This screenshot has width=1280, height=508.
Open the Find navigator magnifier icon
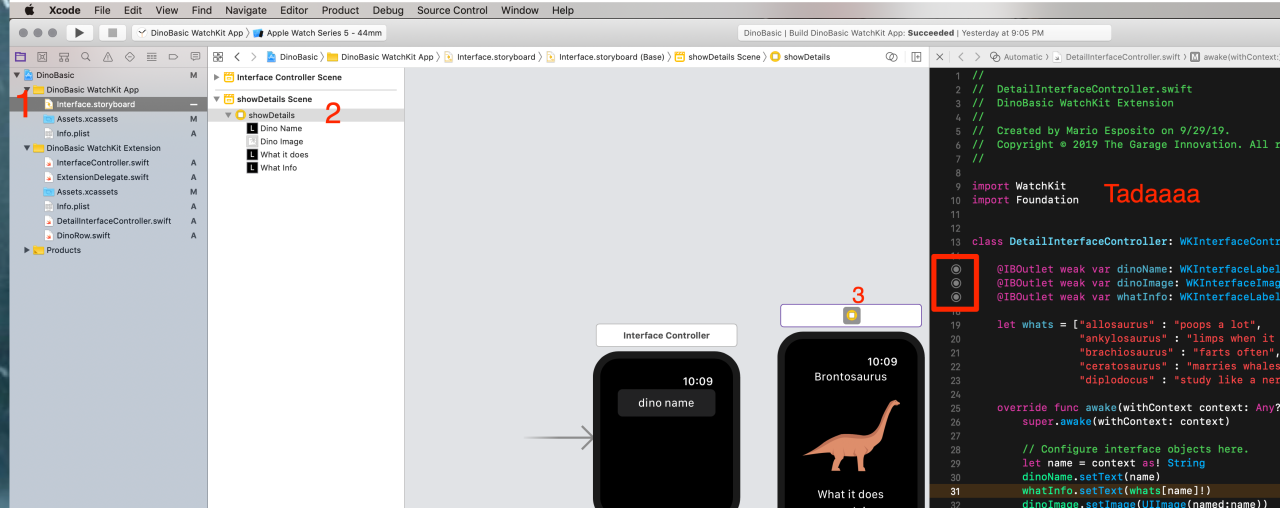[x=85, y=57]
